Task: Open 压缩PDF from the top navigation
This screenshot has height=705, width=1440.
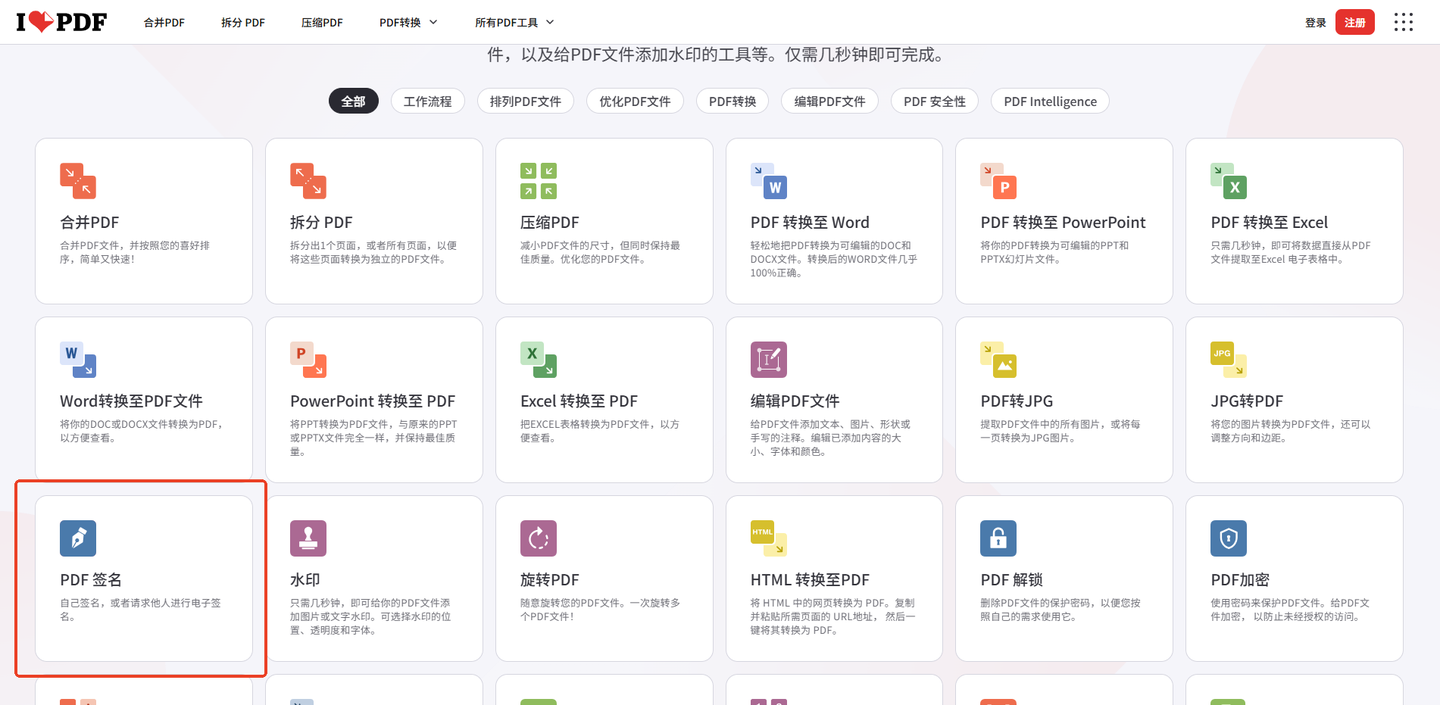Action: [322, 22]
